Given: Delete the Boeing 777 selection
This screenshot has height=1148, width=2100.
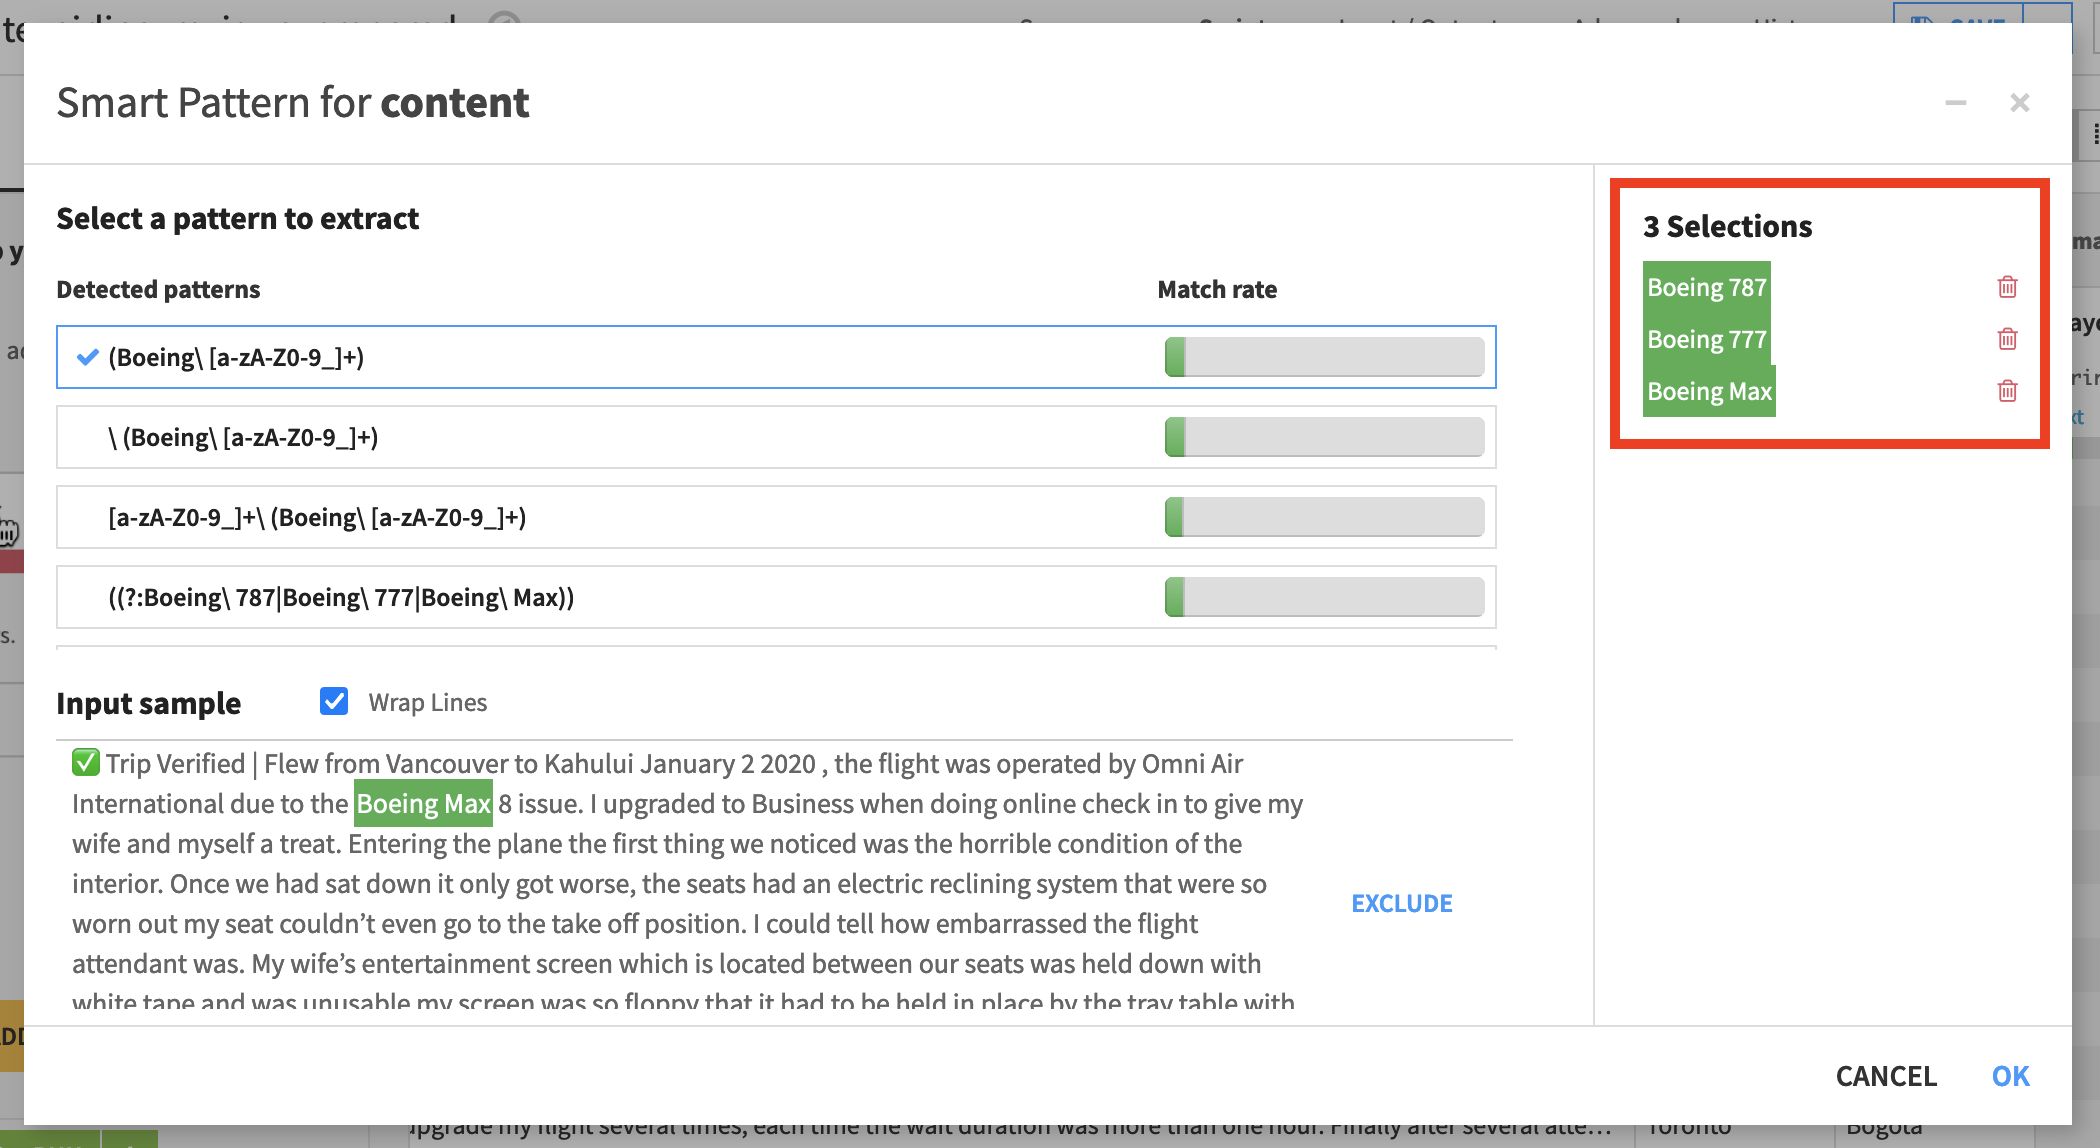Looking at the screenshot, I should pyautogui.click(x=2007, y=339).
